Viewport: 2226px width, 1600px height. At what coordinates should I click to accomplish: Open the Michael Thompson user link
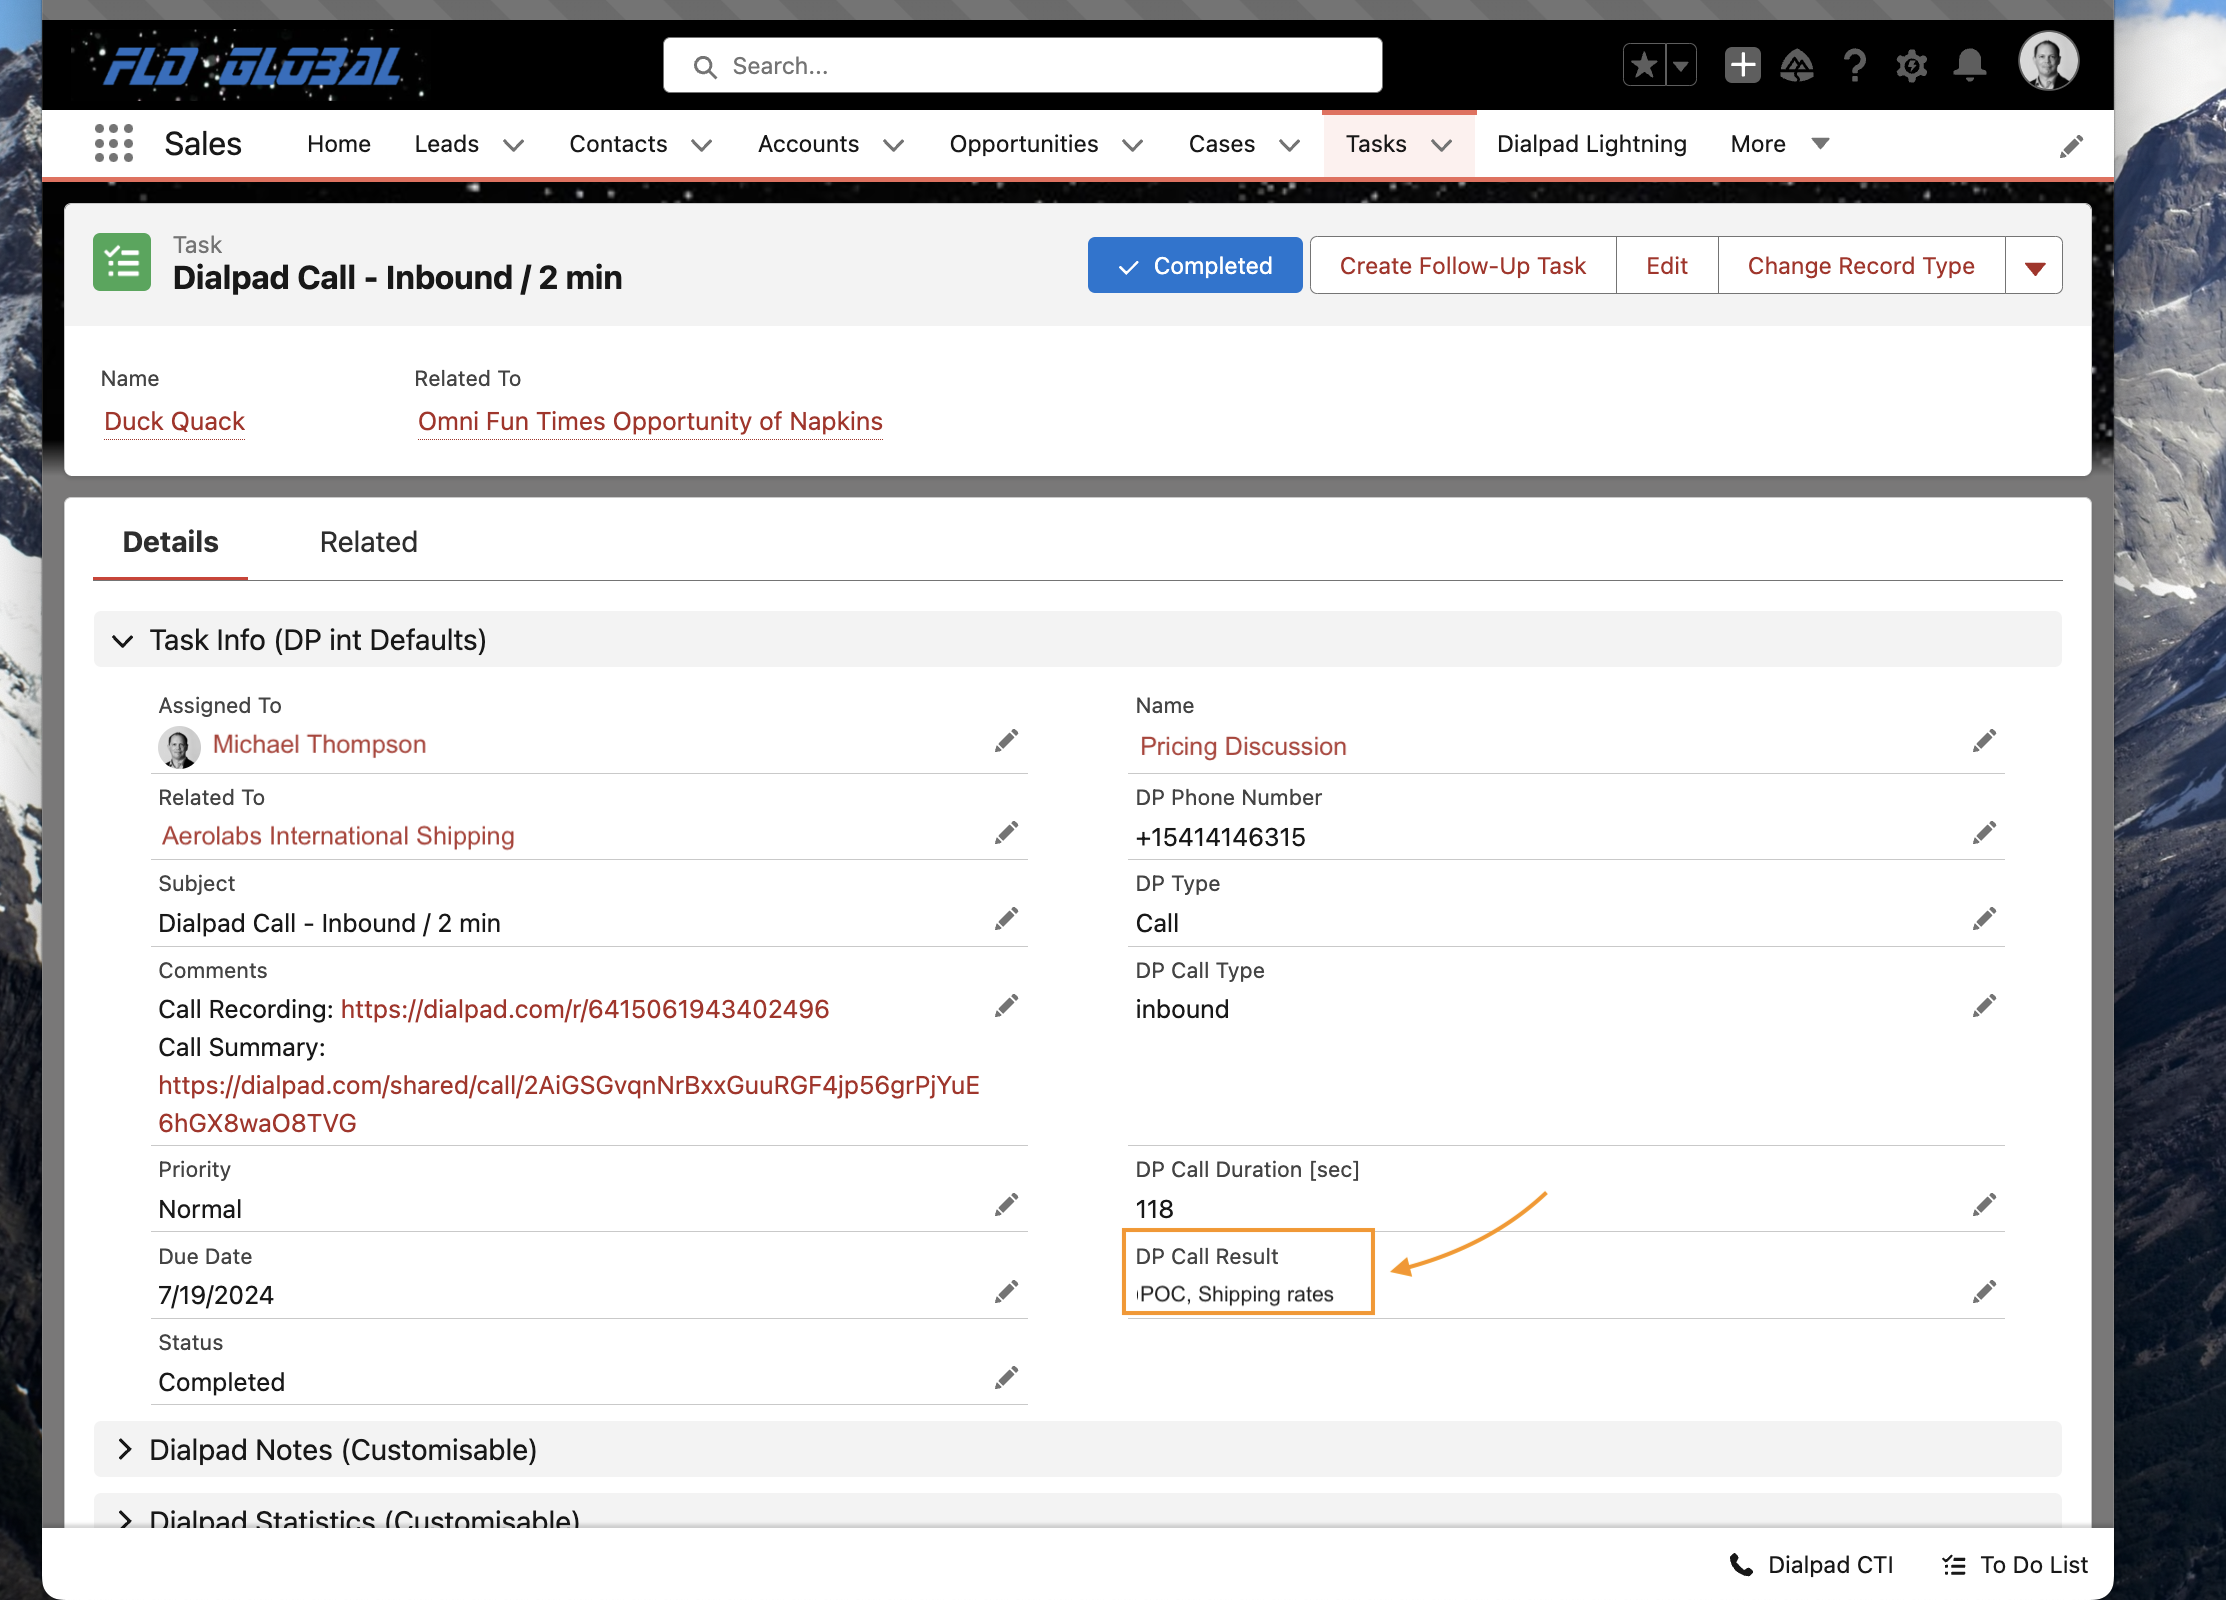pos(319,744)
